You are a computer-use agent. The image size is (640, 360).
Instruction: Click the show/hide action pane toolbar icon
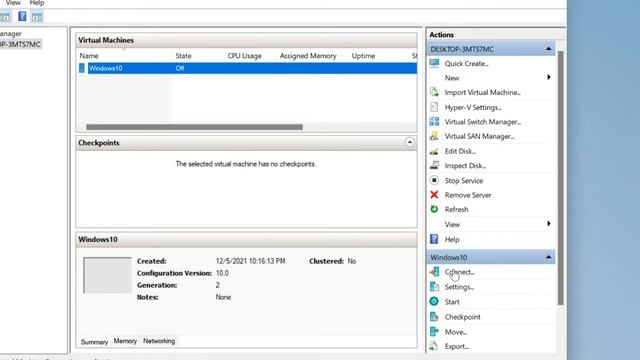37,17
